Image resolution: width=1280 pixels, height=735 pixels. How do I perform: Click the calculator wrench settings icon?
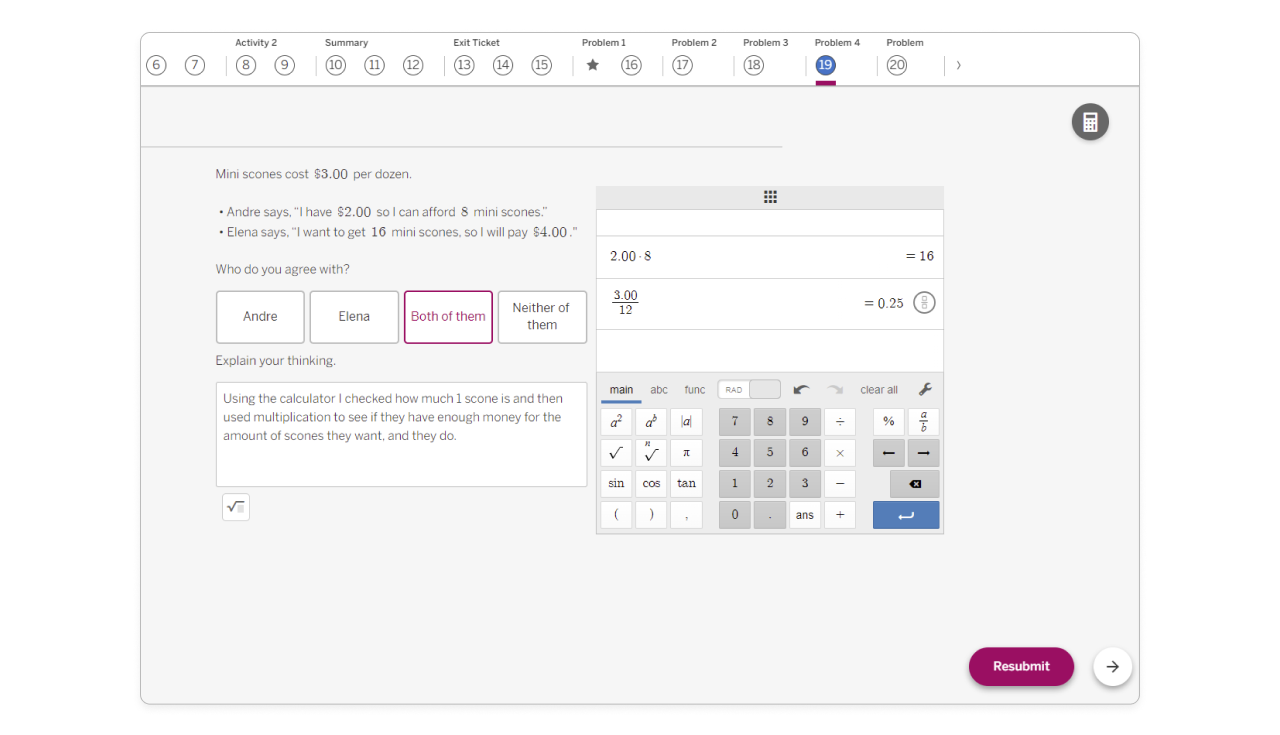tap(925, 389)
